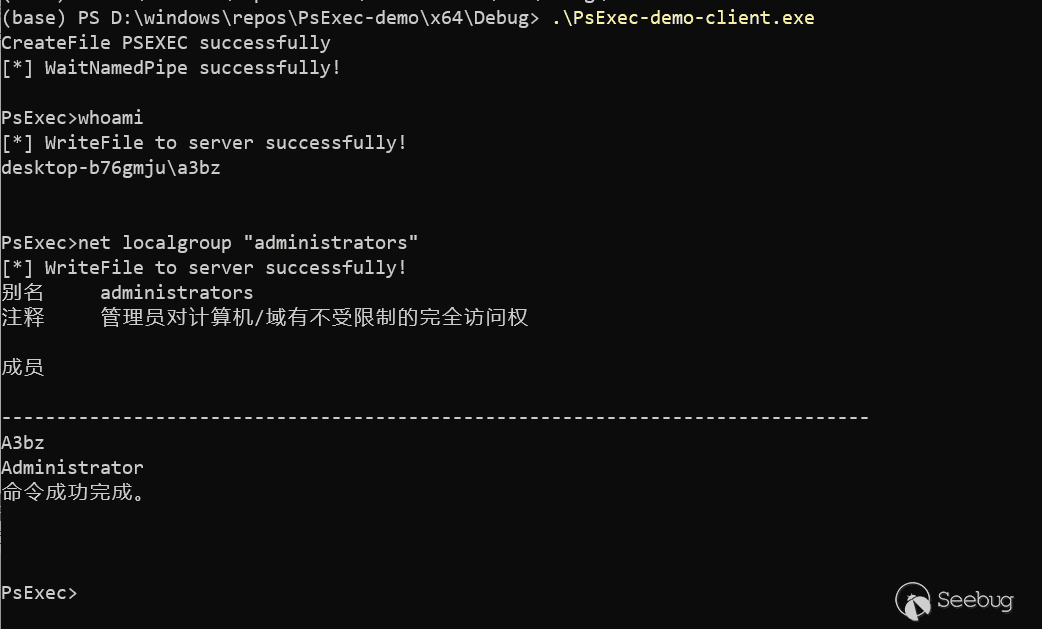
Task: Click the .\PsExec-demo-client.exe command text
Action: 683,18
